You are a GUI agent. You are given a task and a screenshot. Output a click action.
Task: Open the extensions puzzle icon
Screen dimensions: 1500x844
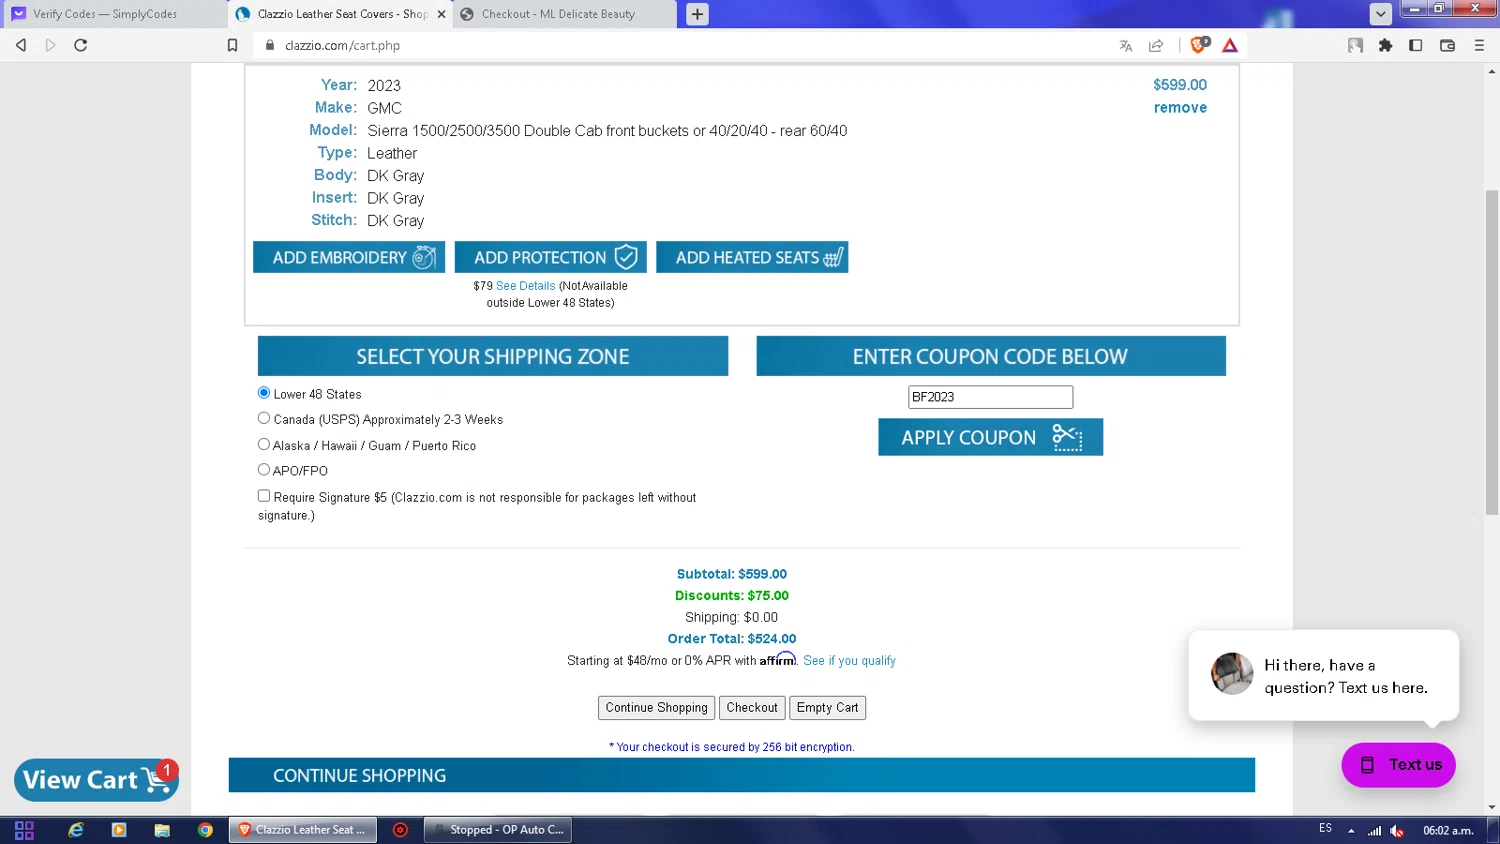[x=1386, y=45]
